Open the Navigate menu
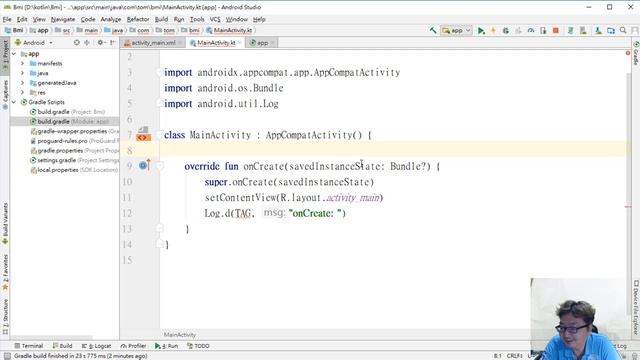 tap(63, 19)
